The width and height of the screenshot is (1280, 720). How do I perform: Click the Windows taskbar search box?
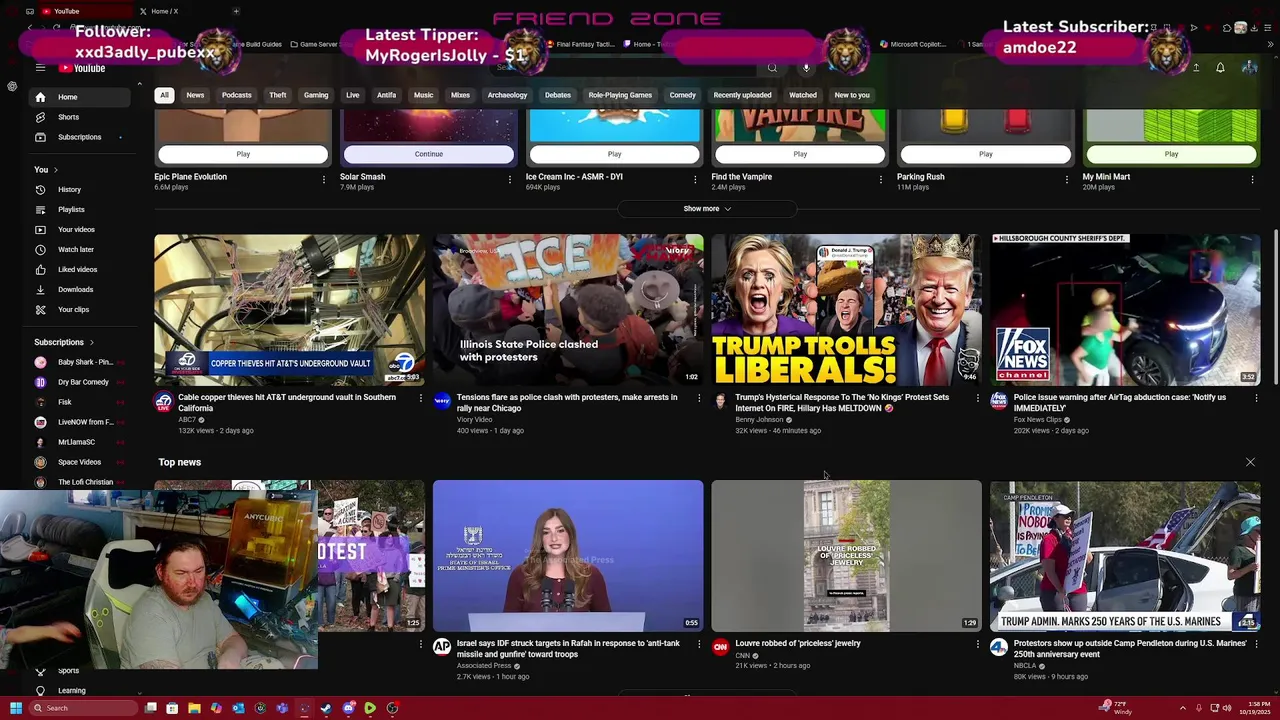[x=82, y=708]
